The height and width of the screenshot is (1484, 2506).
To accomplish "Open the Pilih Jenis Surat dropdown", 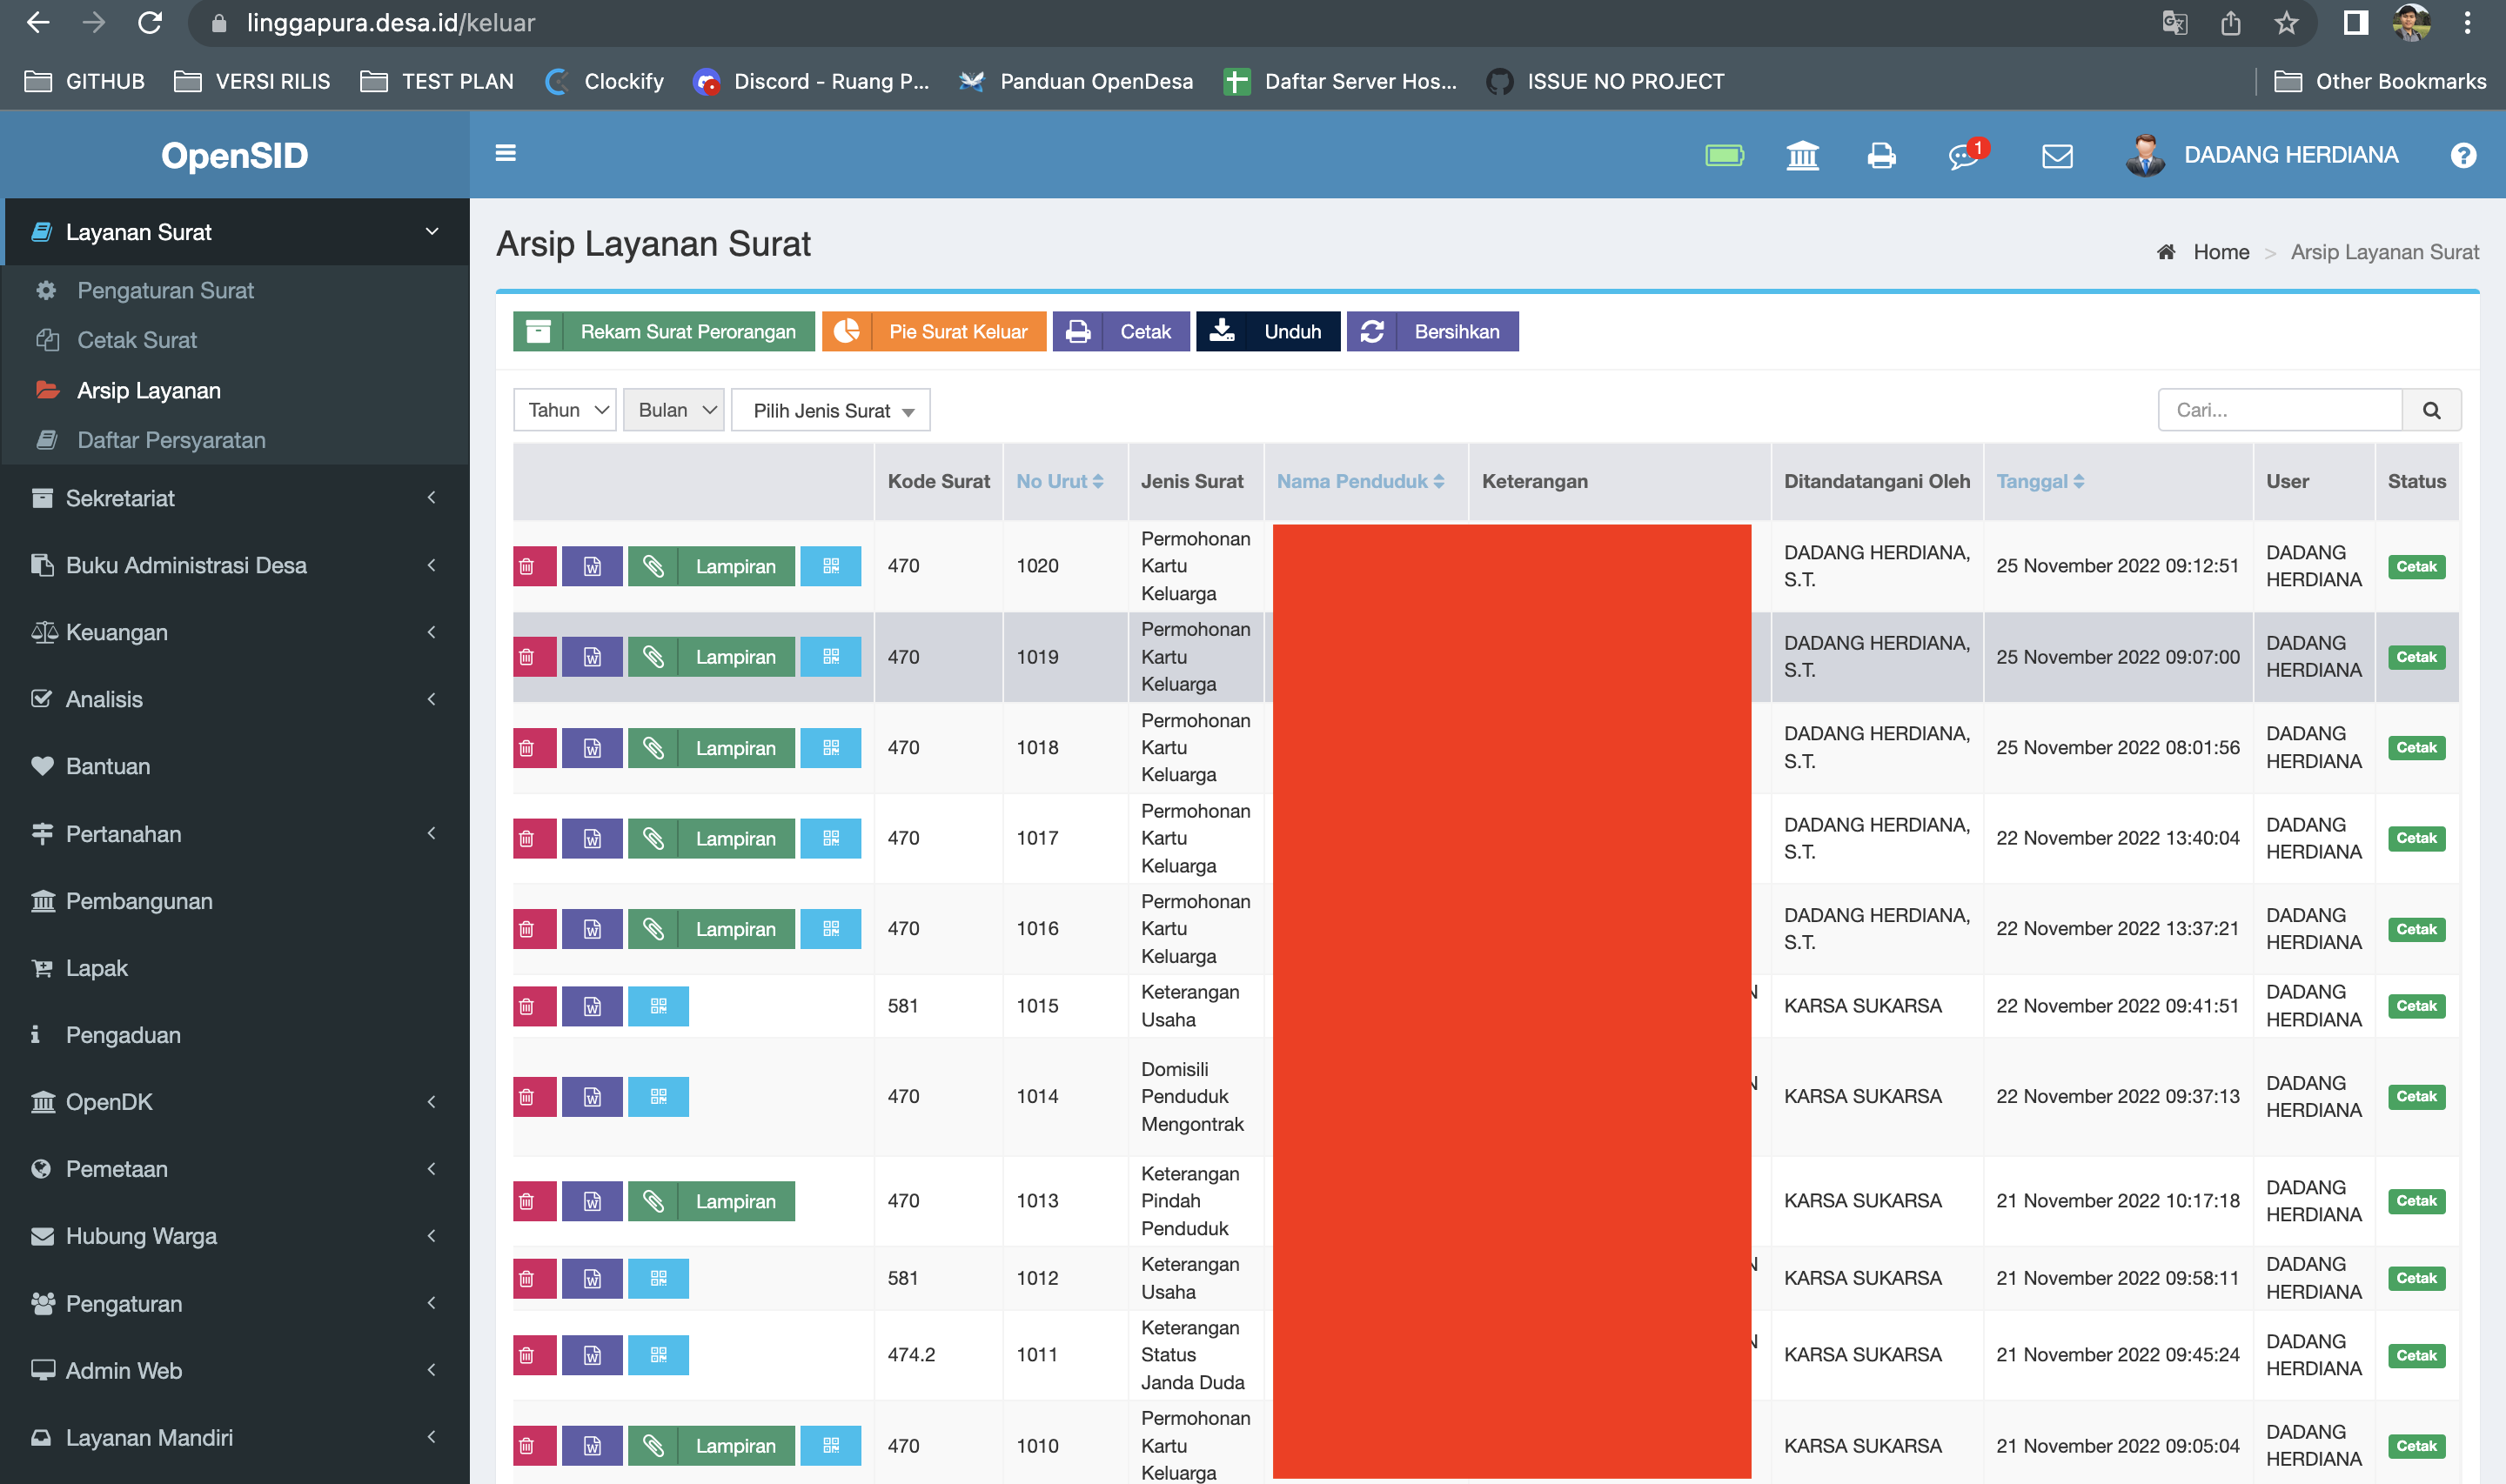I will [x=830, y=410].
